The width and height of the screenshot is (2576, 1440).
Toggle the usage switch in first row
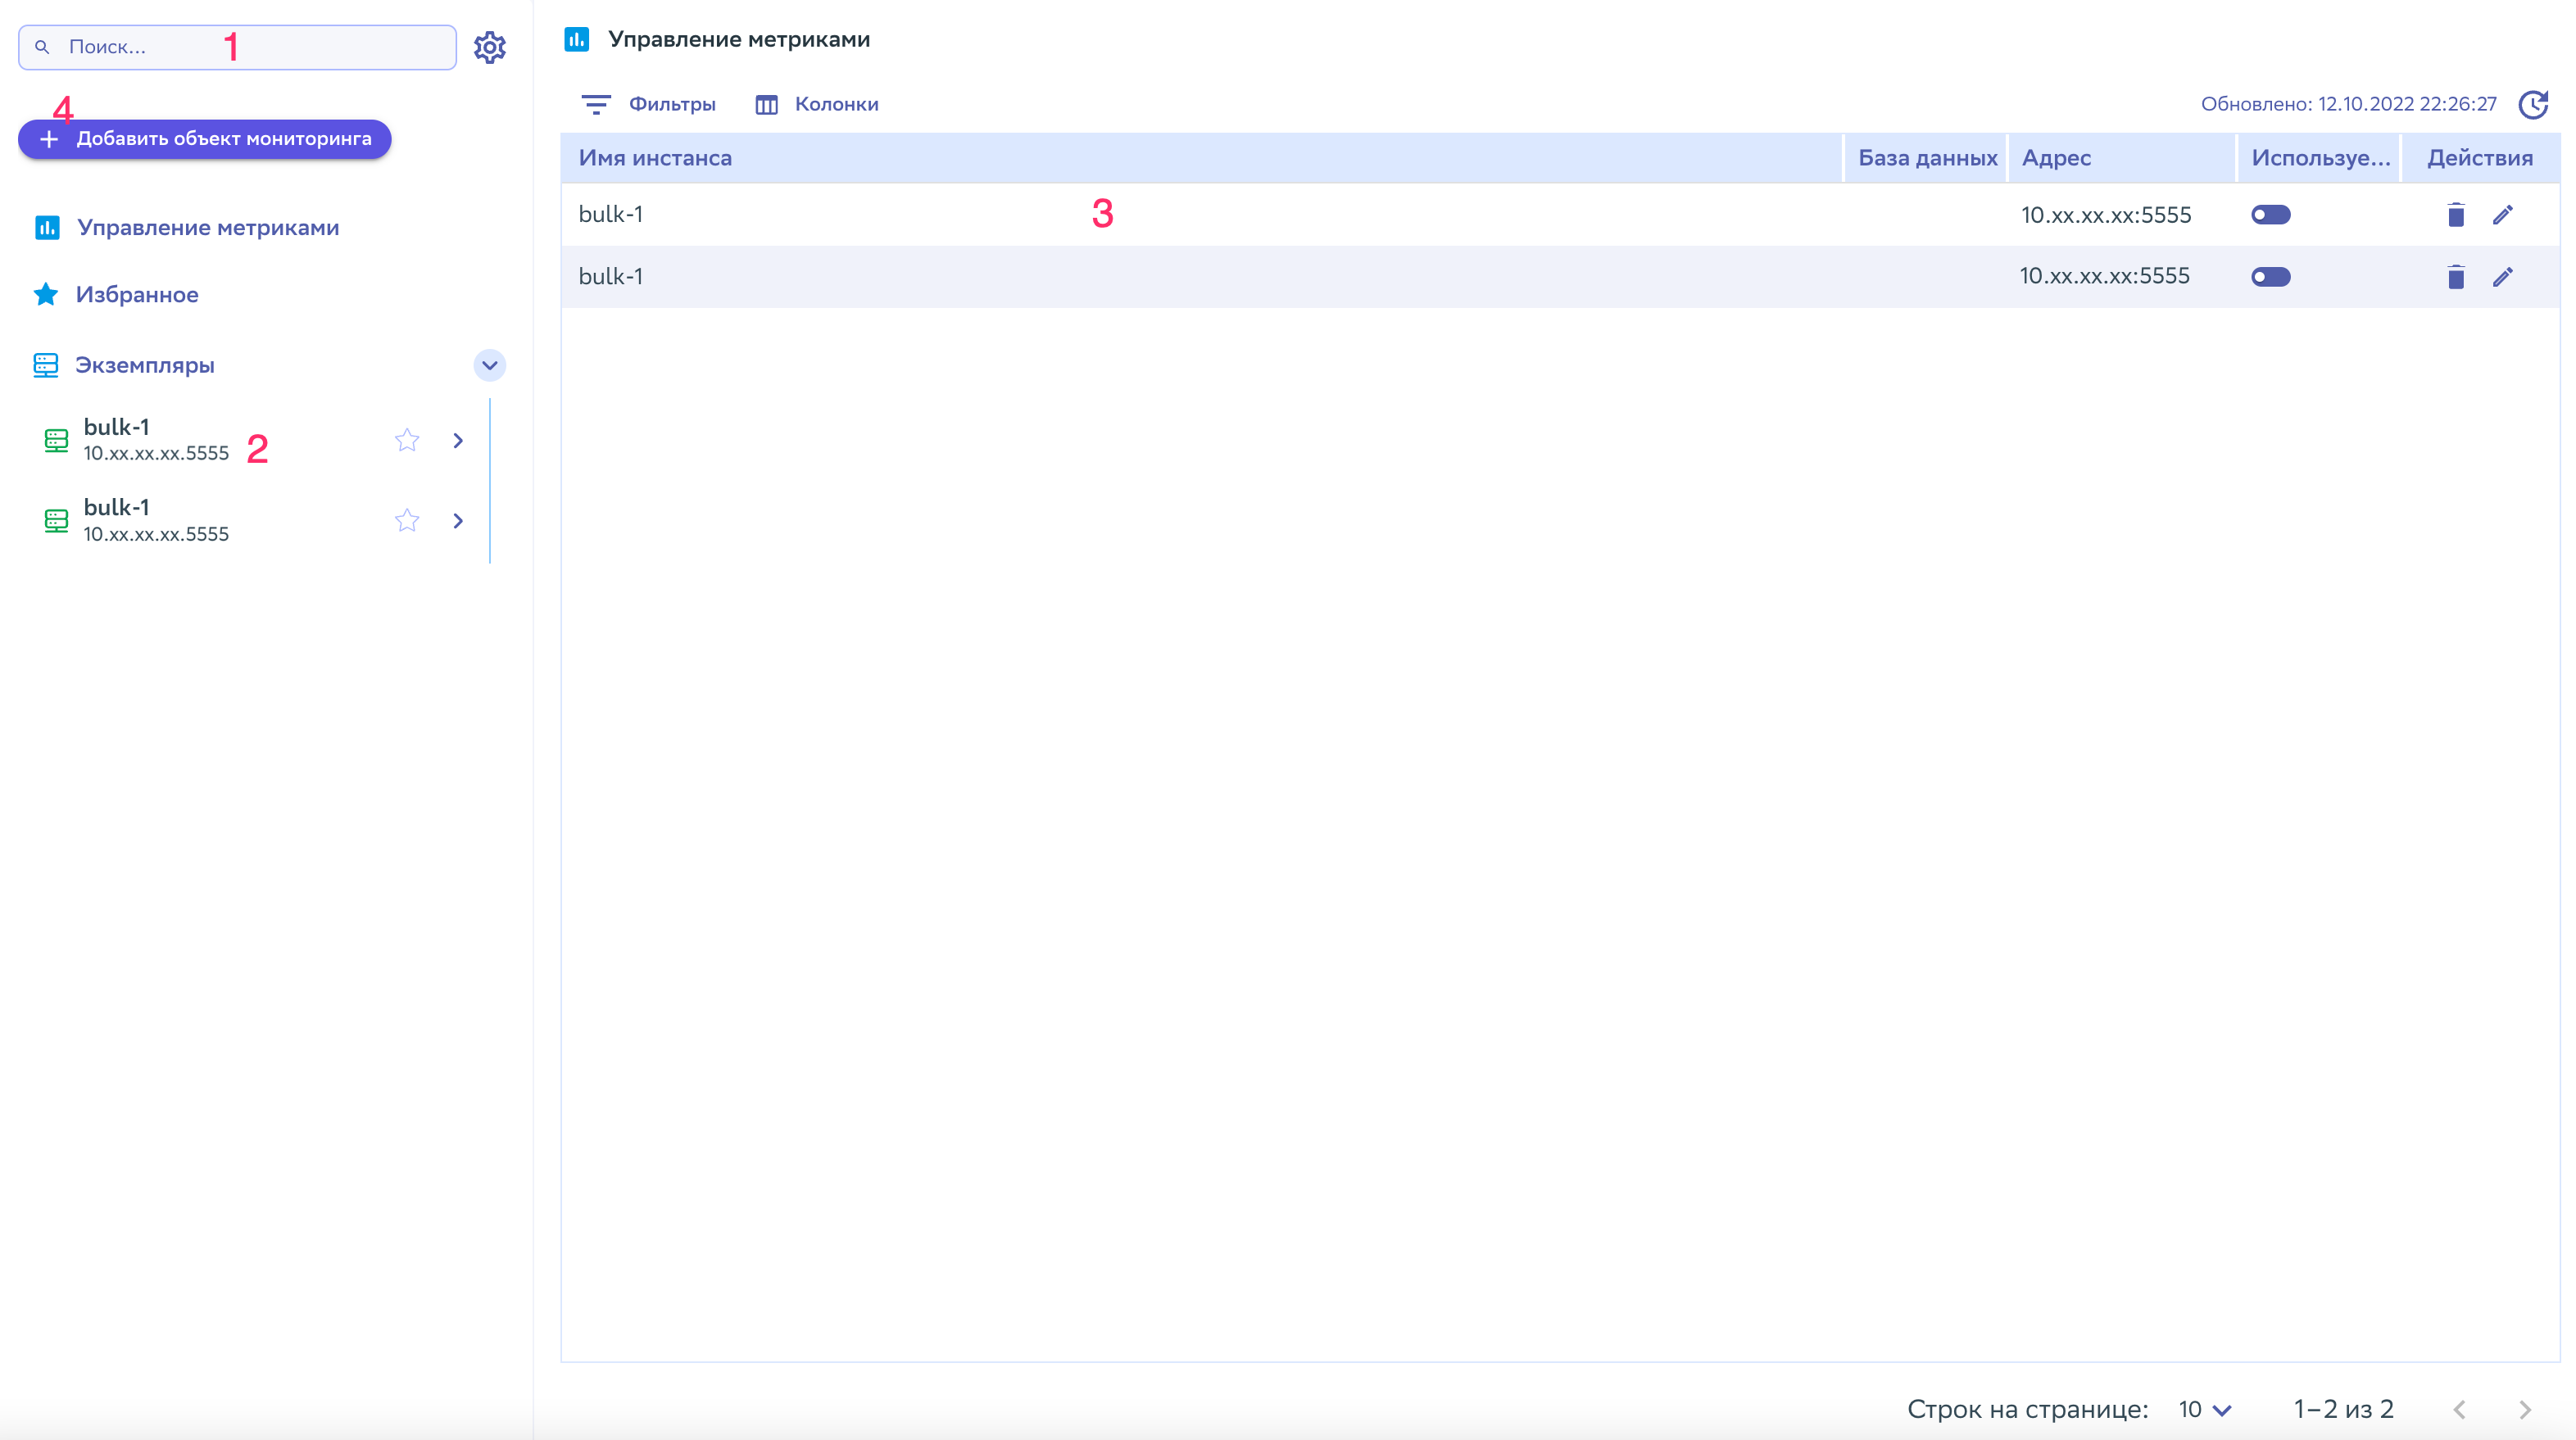pos(2270,215)
